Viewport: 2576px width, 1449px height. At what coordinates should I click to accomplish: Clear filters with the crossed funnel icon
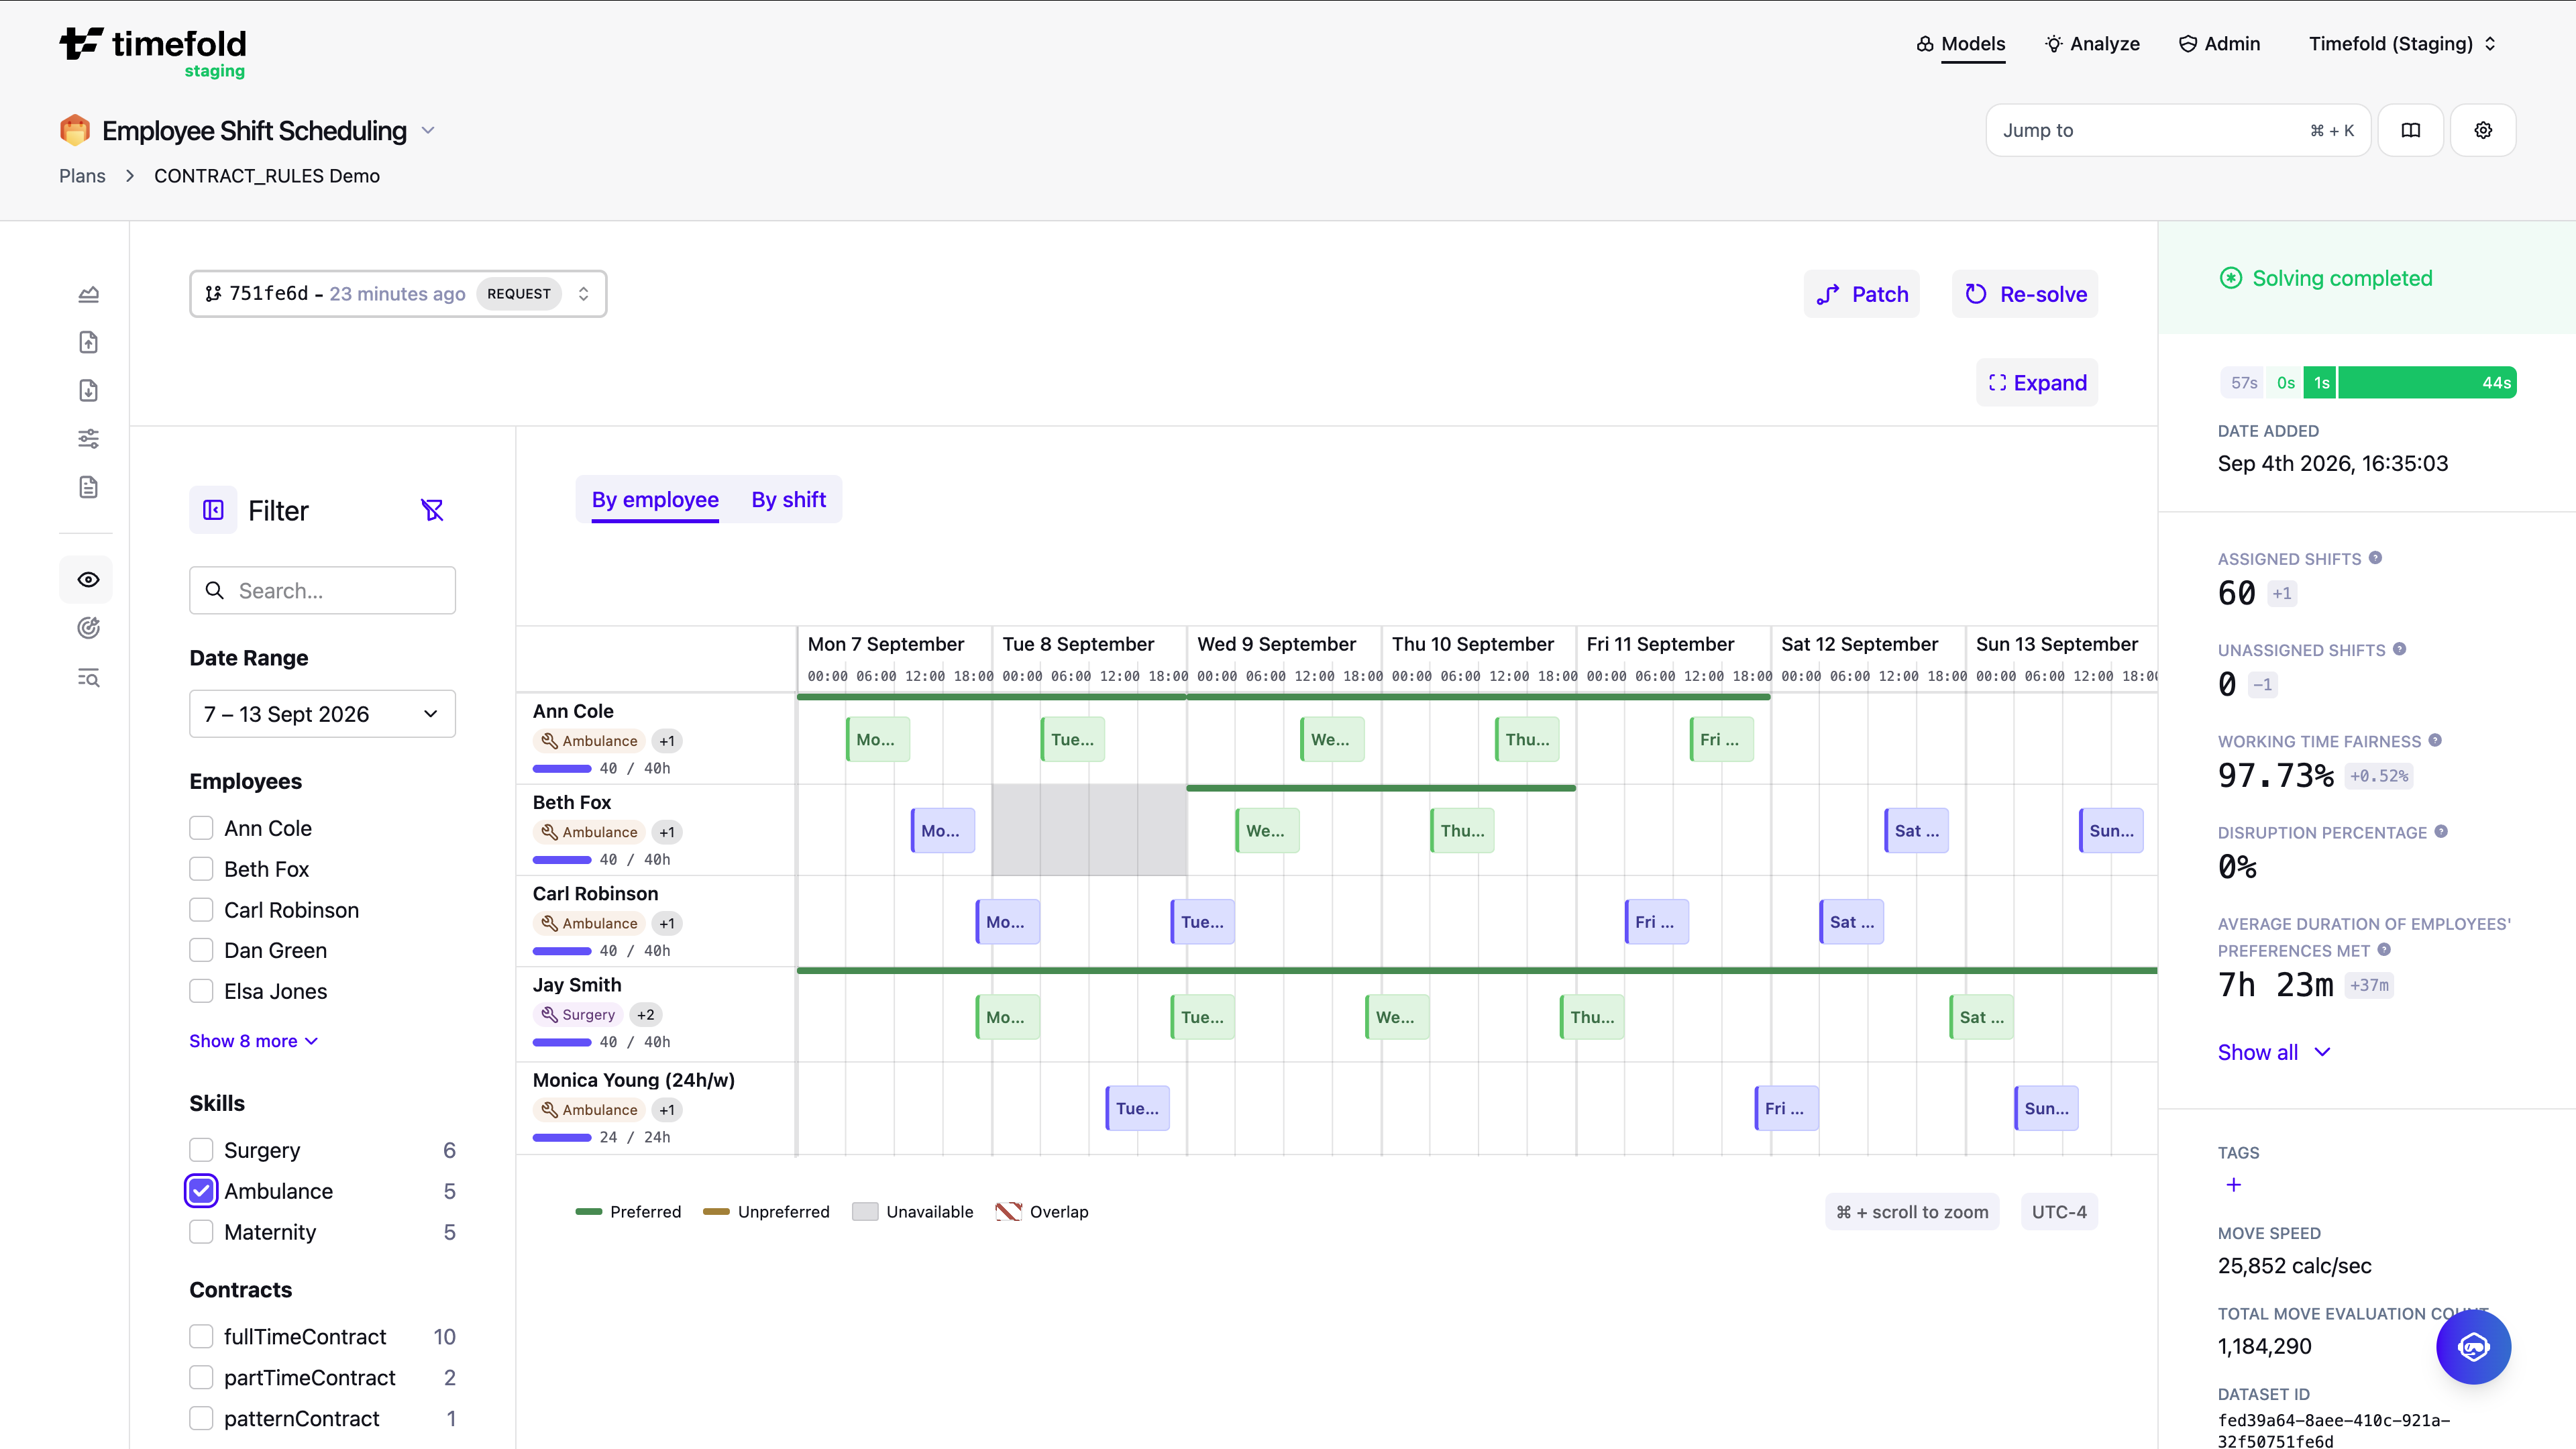coord(432,510)
